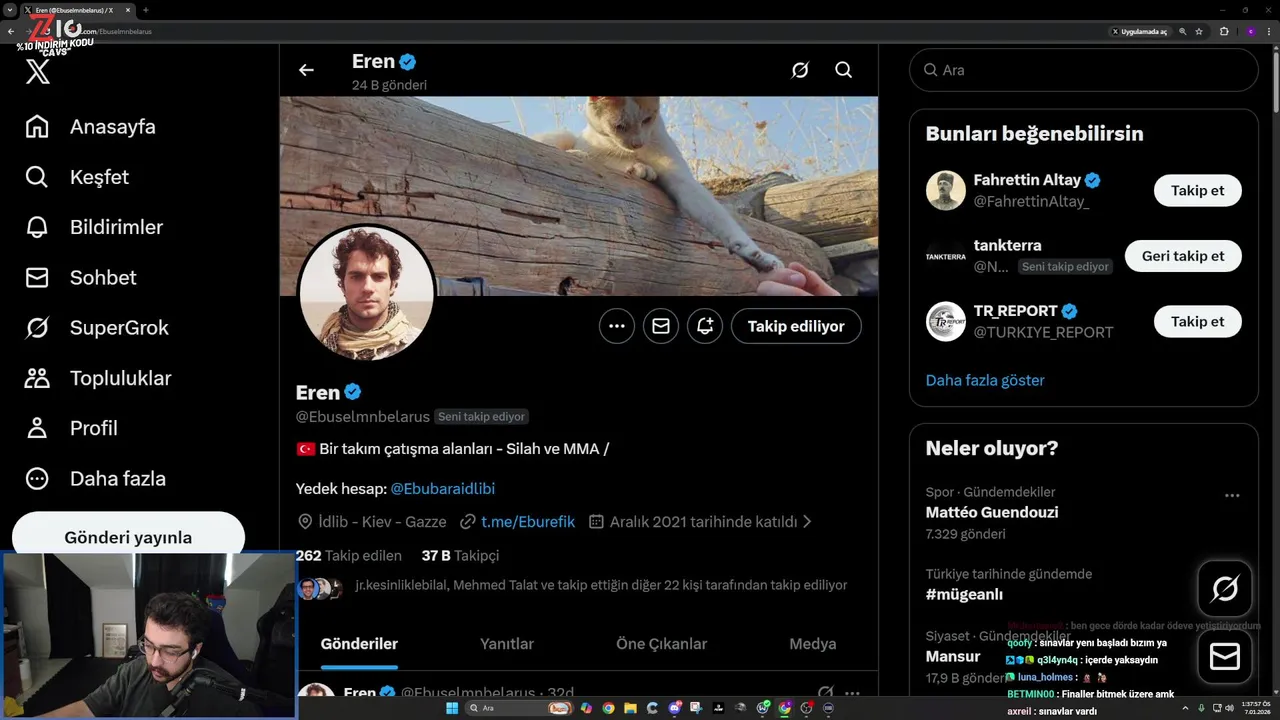Open Discord from the taskbar
Screen dimensions: 1280x720
coord(674,708)
